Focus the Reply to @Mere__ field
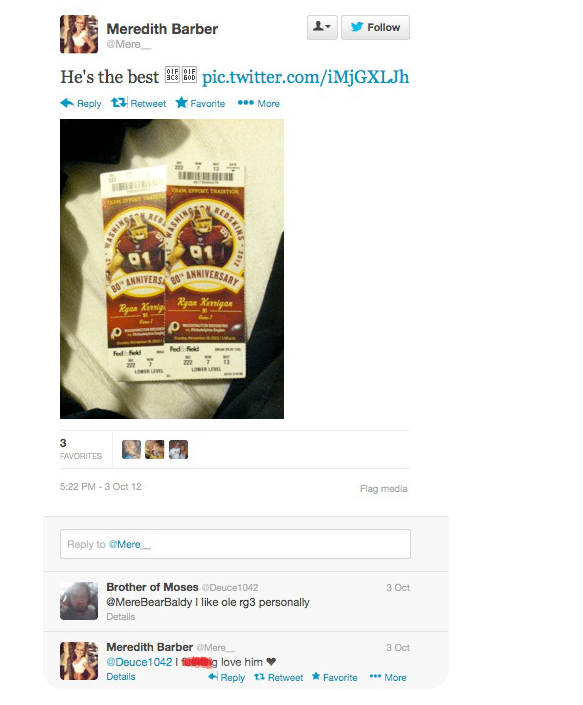This screenshot has height=705, width=583. click(235, 544)
